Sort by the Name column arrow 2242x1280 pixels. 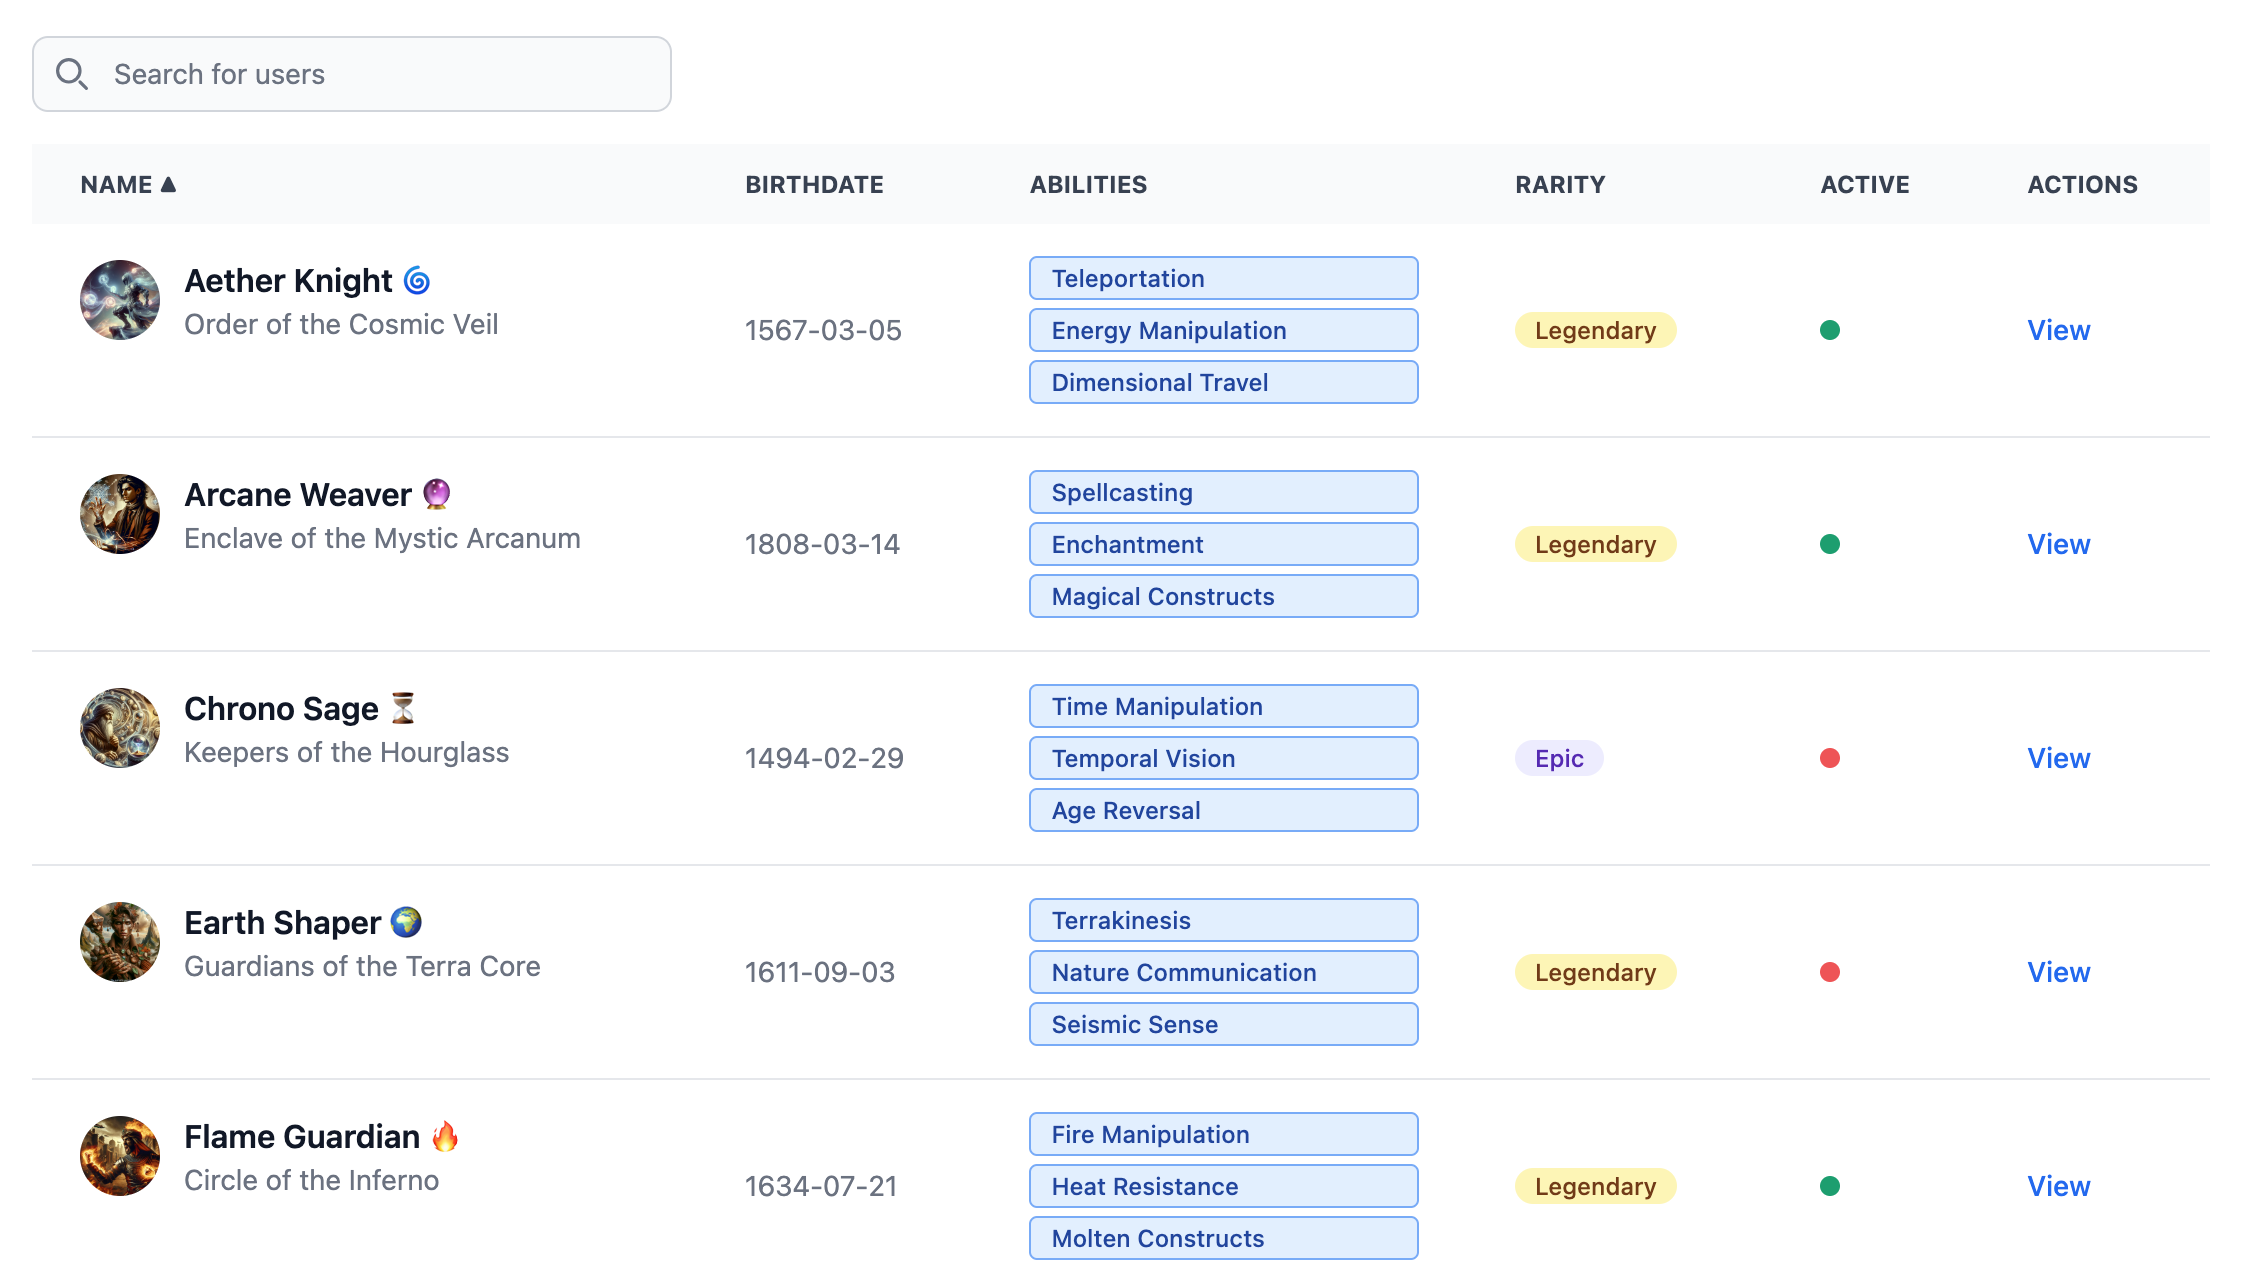pos(168,184)
